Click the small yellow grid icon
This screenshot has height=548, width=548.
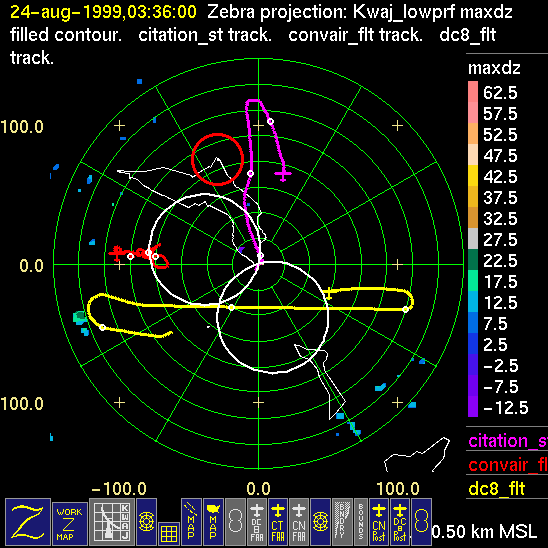coord(169,534)
